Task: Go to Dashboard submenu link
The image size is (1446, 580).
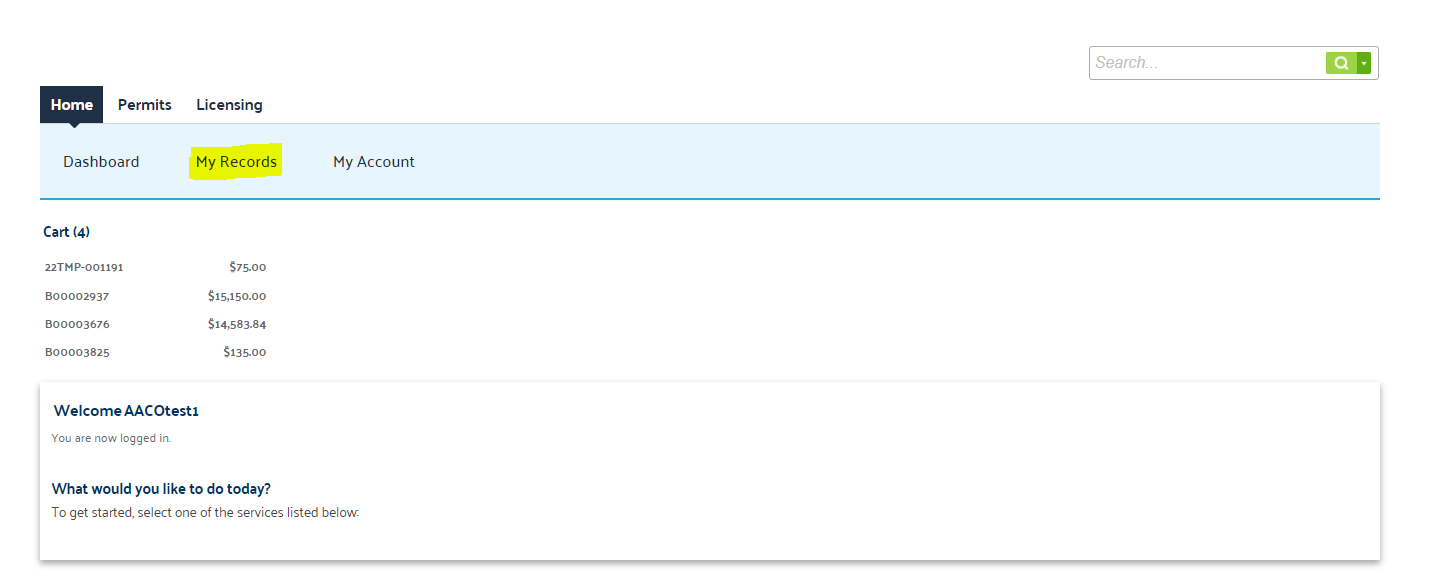Action: point(101,162)
